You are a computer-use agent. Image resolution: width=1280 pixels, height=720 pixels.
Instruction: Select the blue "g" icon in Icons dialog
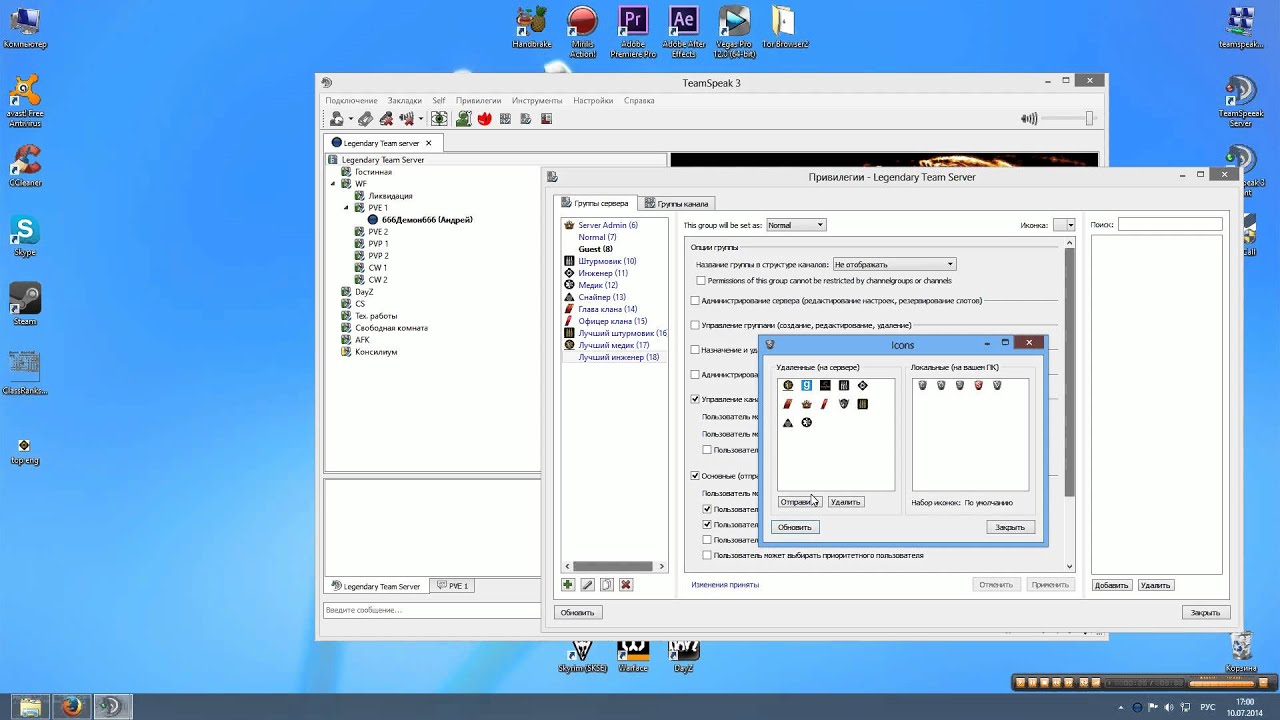806,386
